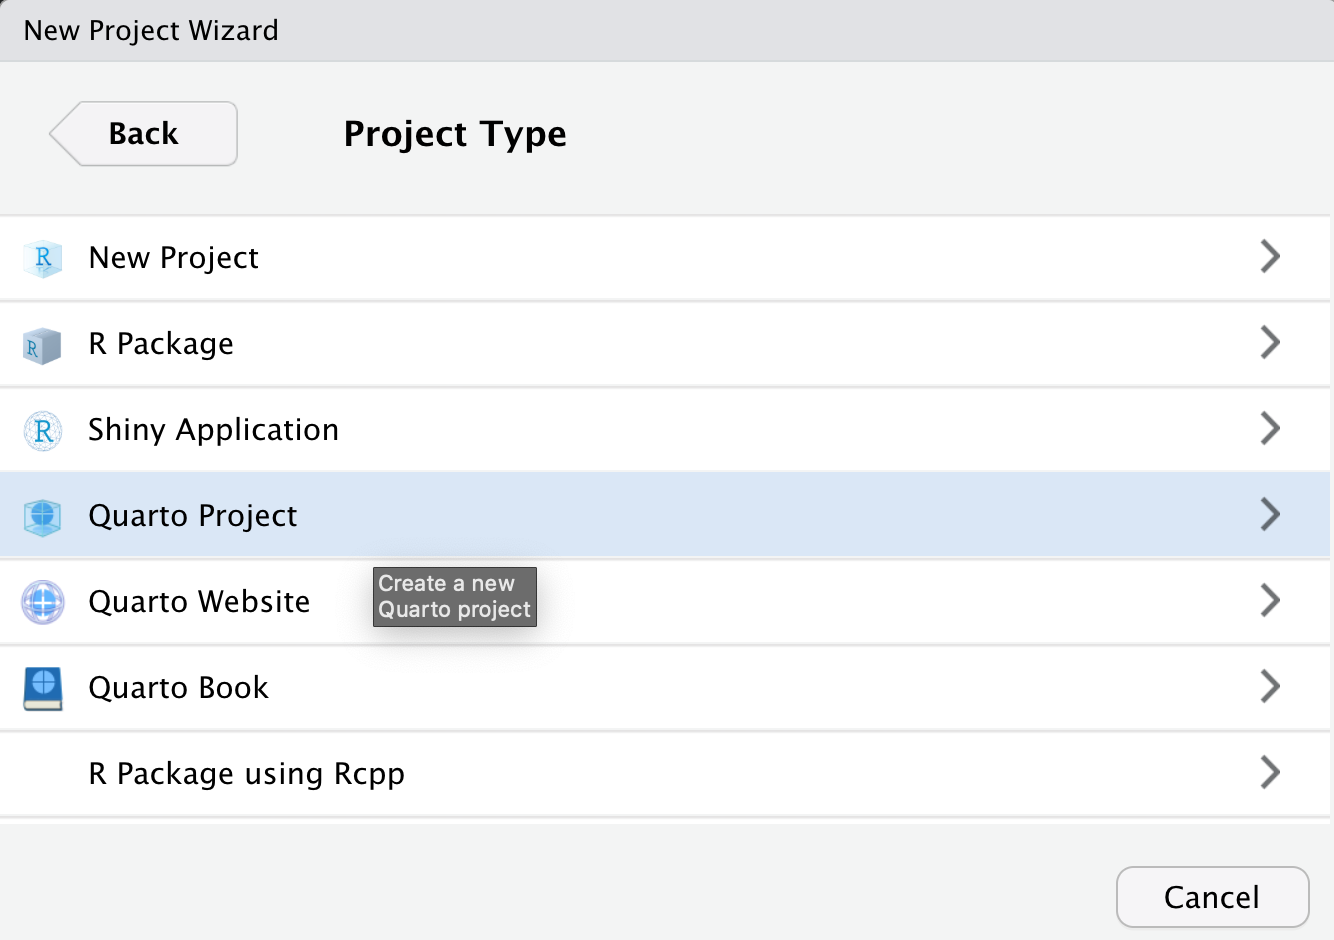Select the "R Package" label

pyautogui.click(x=161, y=344)
